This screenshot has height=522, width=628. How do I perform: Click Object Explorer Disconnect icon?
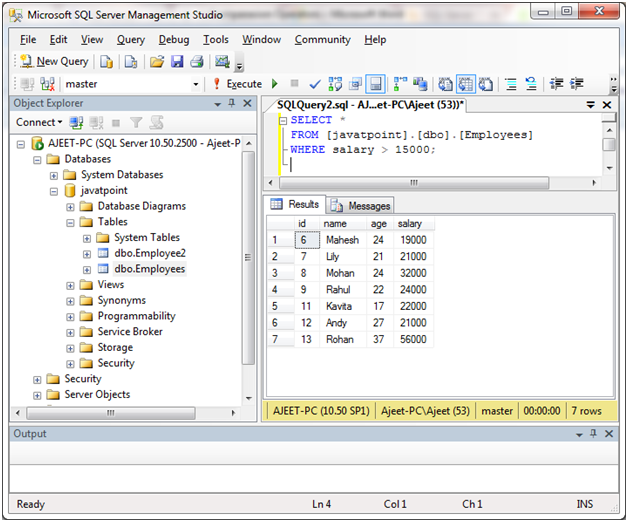click(96, 122)
